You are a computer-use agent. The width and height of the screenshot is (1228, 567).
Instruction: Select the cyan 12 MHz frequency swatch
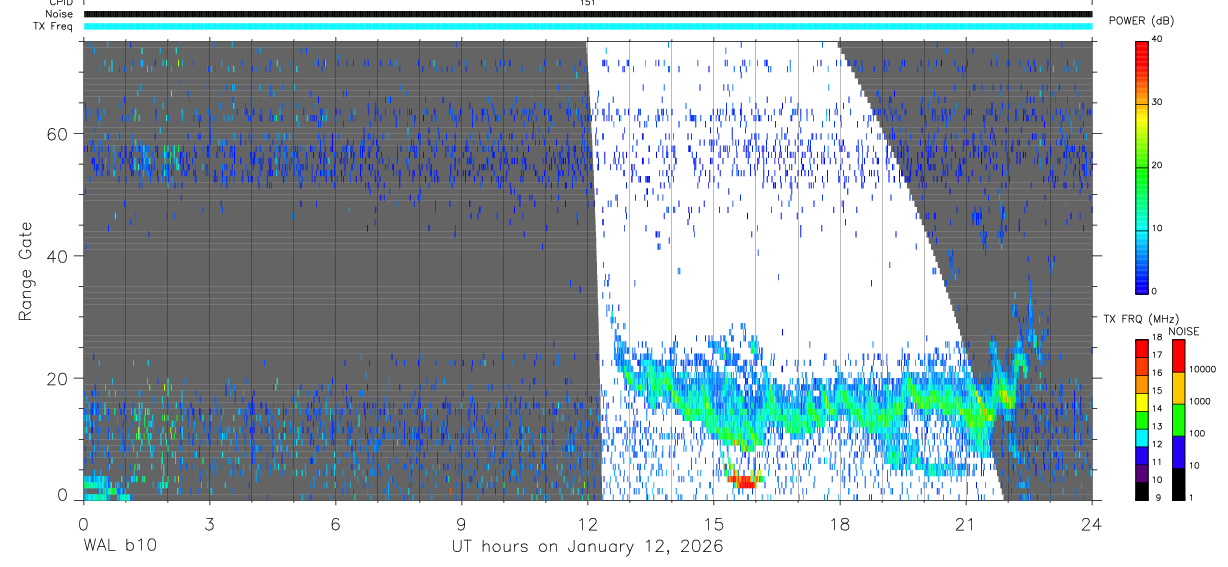[x=1142, y=438]
